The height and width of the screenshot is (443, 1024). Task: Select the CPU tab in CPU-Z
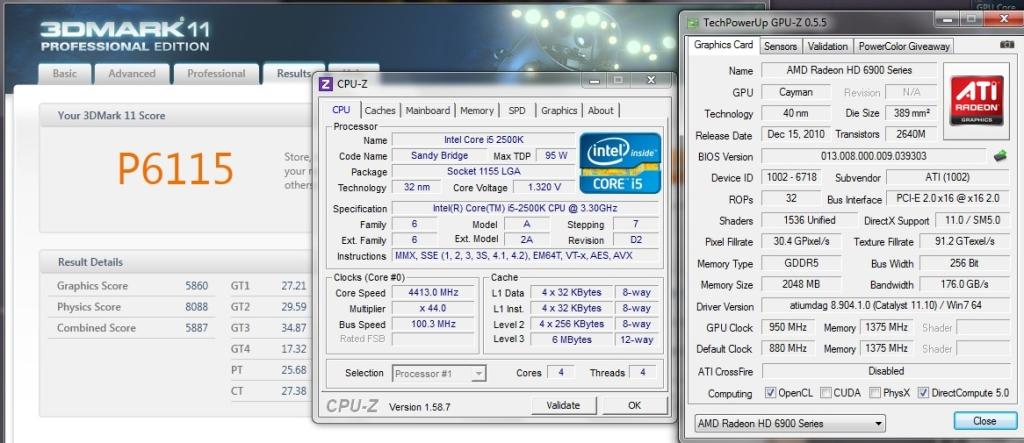(x=341, y=110)
